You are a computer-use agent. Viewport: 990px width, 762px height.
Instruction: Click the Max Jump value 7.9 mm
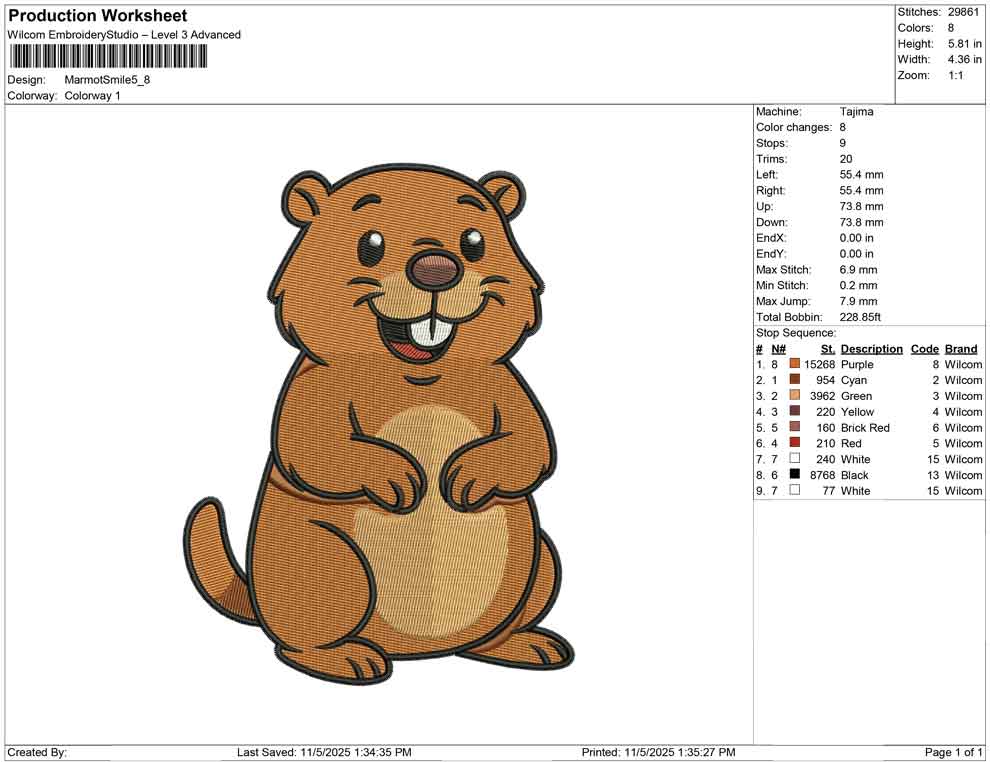(859, 301)
